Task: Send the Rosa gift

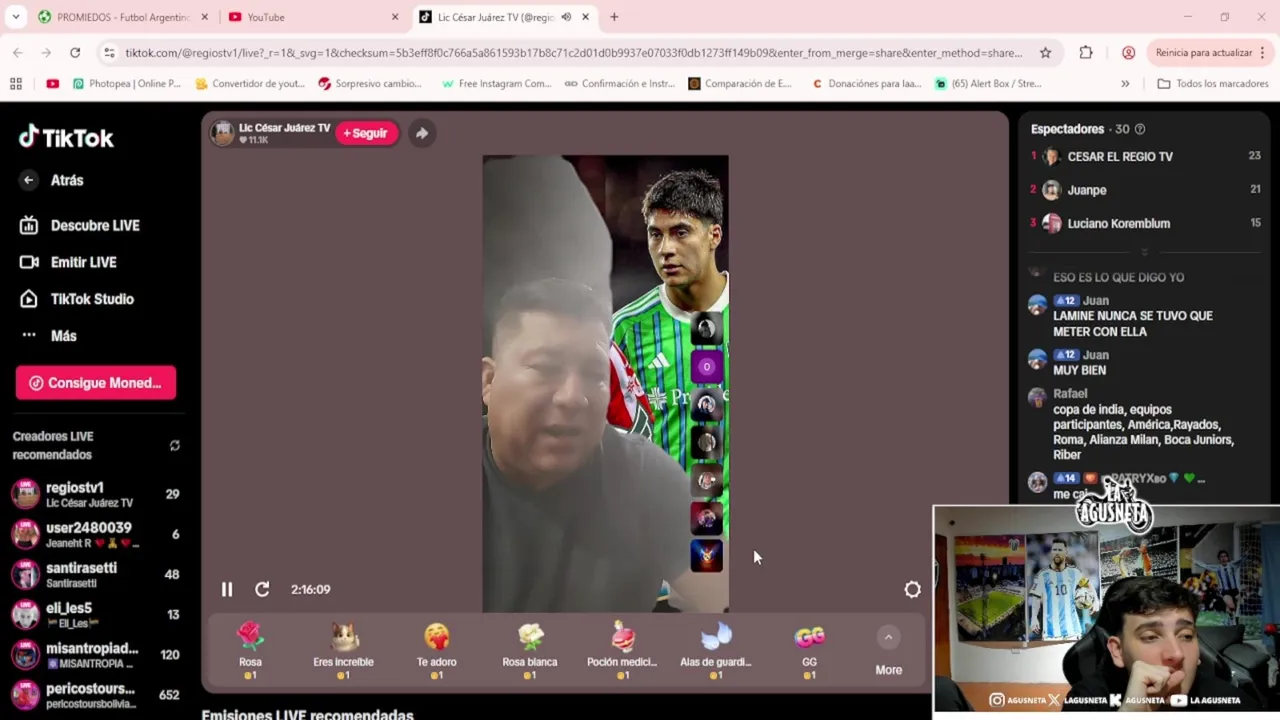Action: pos(250,651)
